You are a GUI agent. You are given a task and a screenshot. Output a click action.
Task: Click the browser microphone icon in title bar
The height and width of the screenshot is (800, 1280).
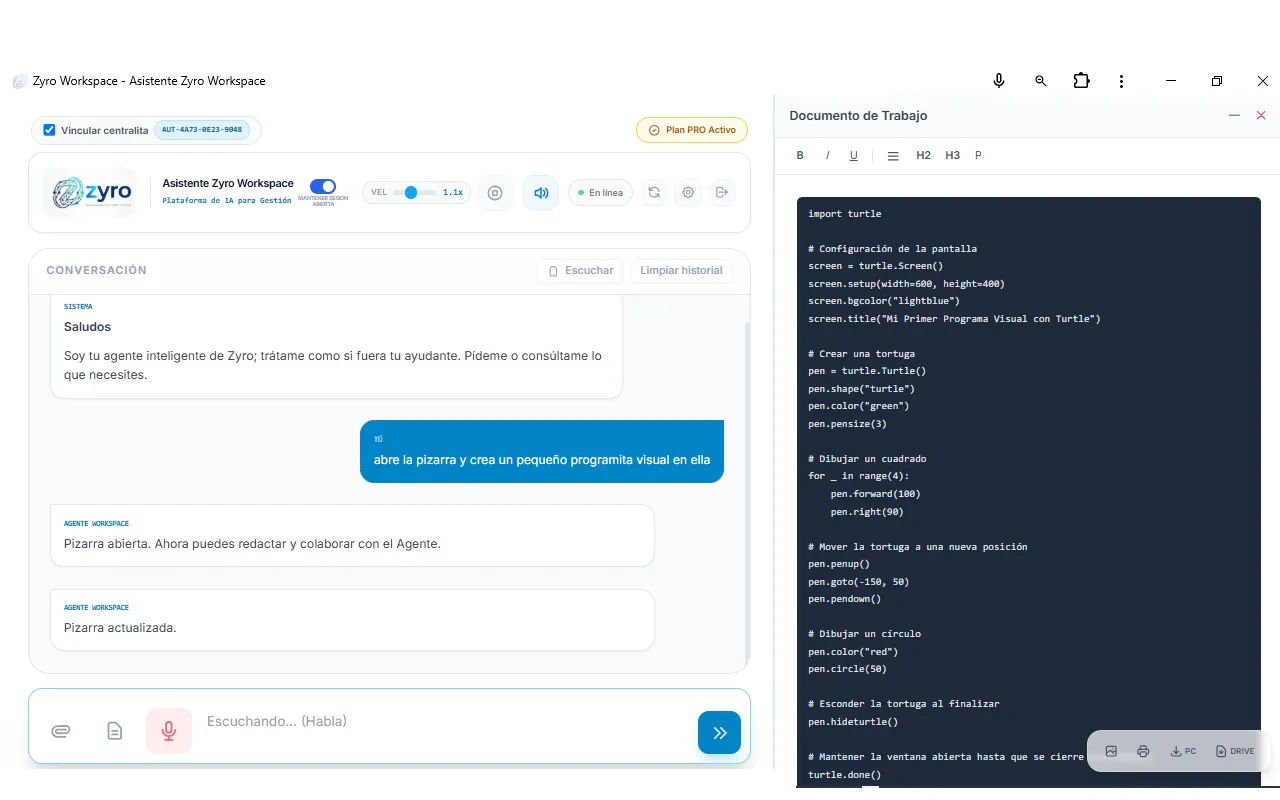pyautogui.click(x=998, y=81)
